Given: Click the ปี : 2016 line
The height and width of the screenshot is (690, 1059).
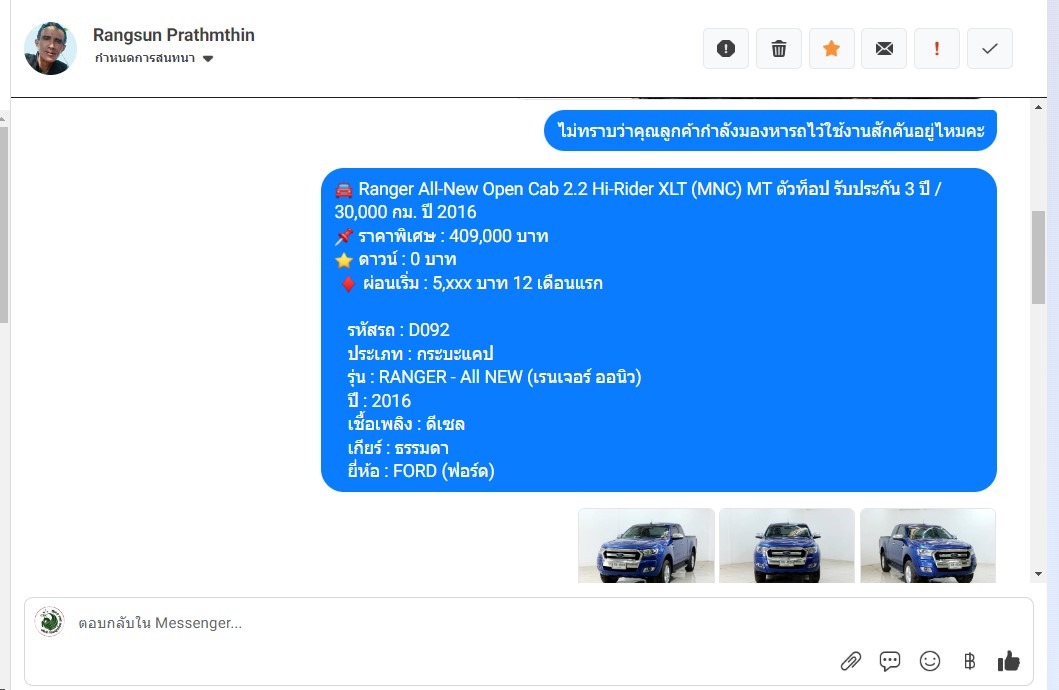Looking at the screenshot, I should (x=379, y=400).
